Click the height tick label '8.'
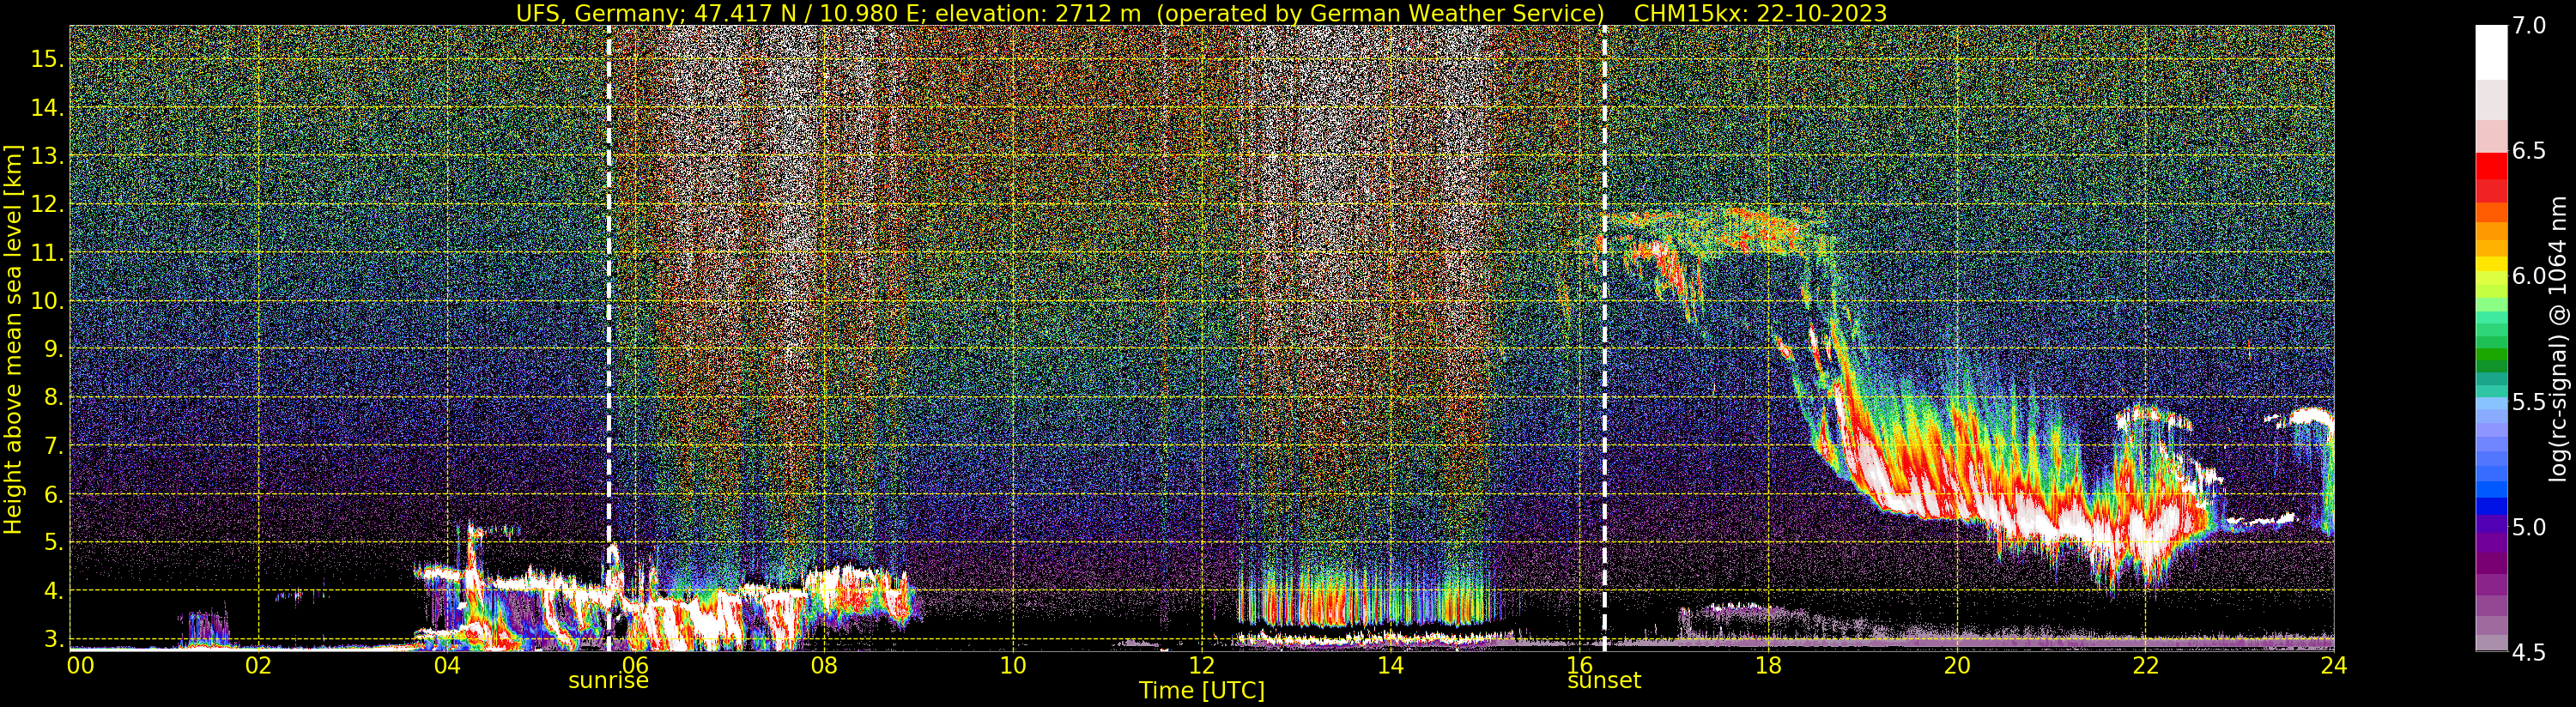This screenshot has width=2576, height=707. coord(53,398)
